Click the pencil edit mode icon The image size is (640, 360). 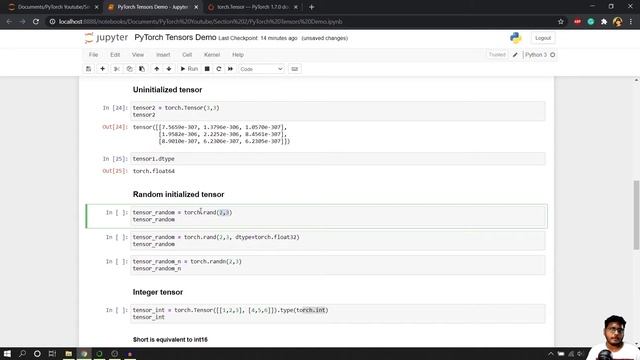click(515, 55)
